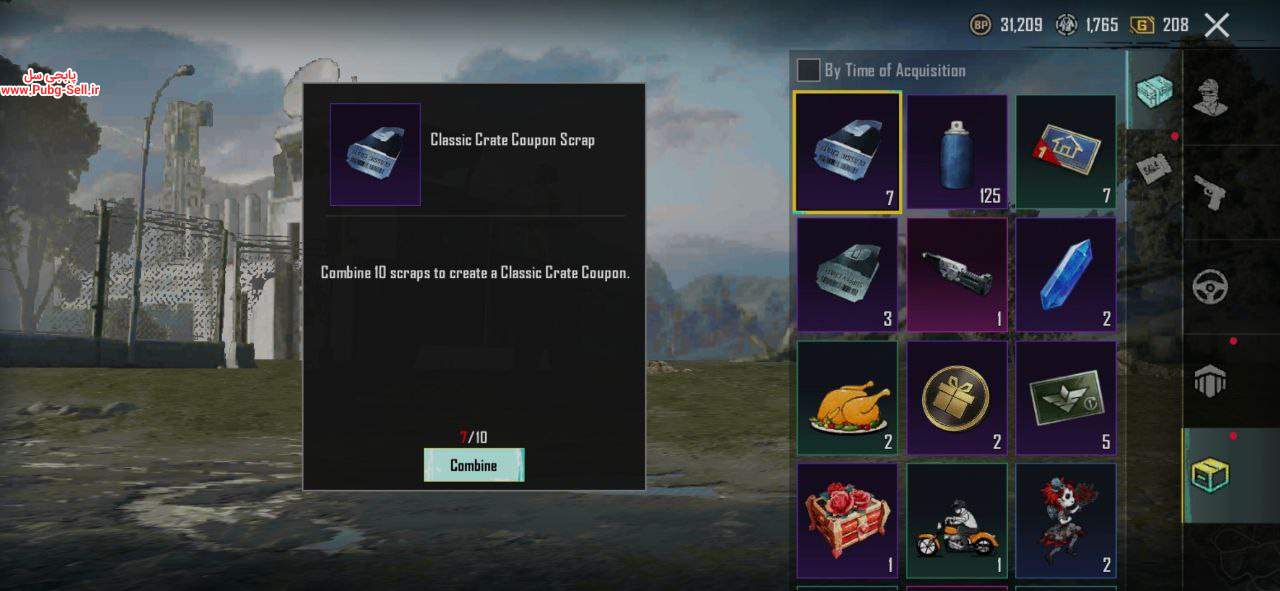Select the red-haired character item
Viewport: 1280px width, 591px height.
[x=1066, y=520]
